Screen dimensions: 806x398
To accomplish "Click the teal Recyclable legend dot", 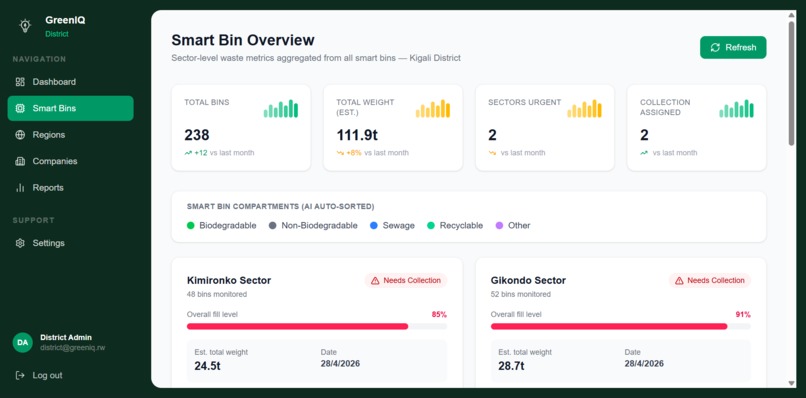I will click(x=431, y=225).
